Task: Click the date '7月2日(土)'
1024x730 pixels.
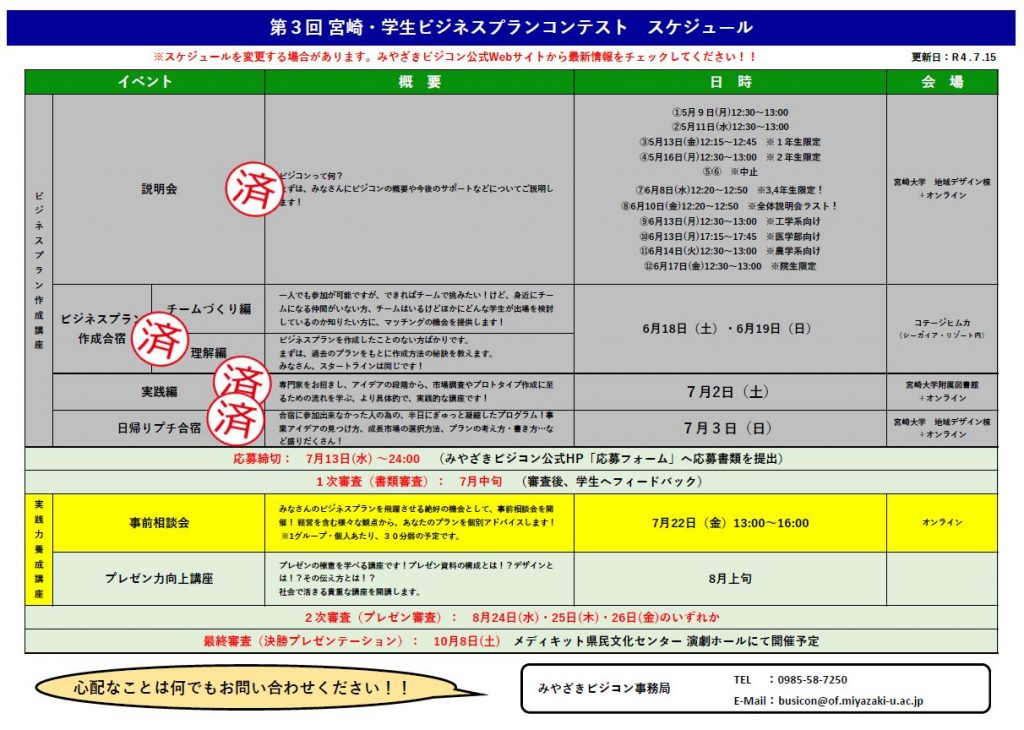Action: click(x=727, y=392)
